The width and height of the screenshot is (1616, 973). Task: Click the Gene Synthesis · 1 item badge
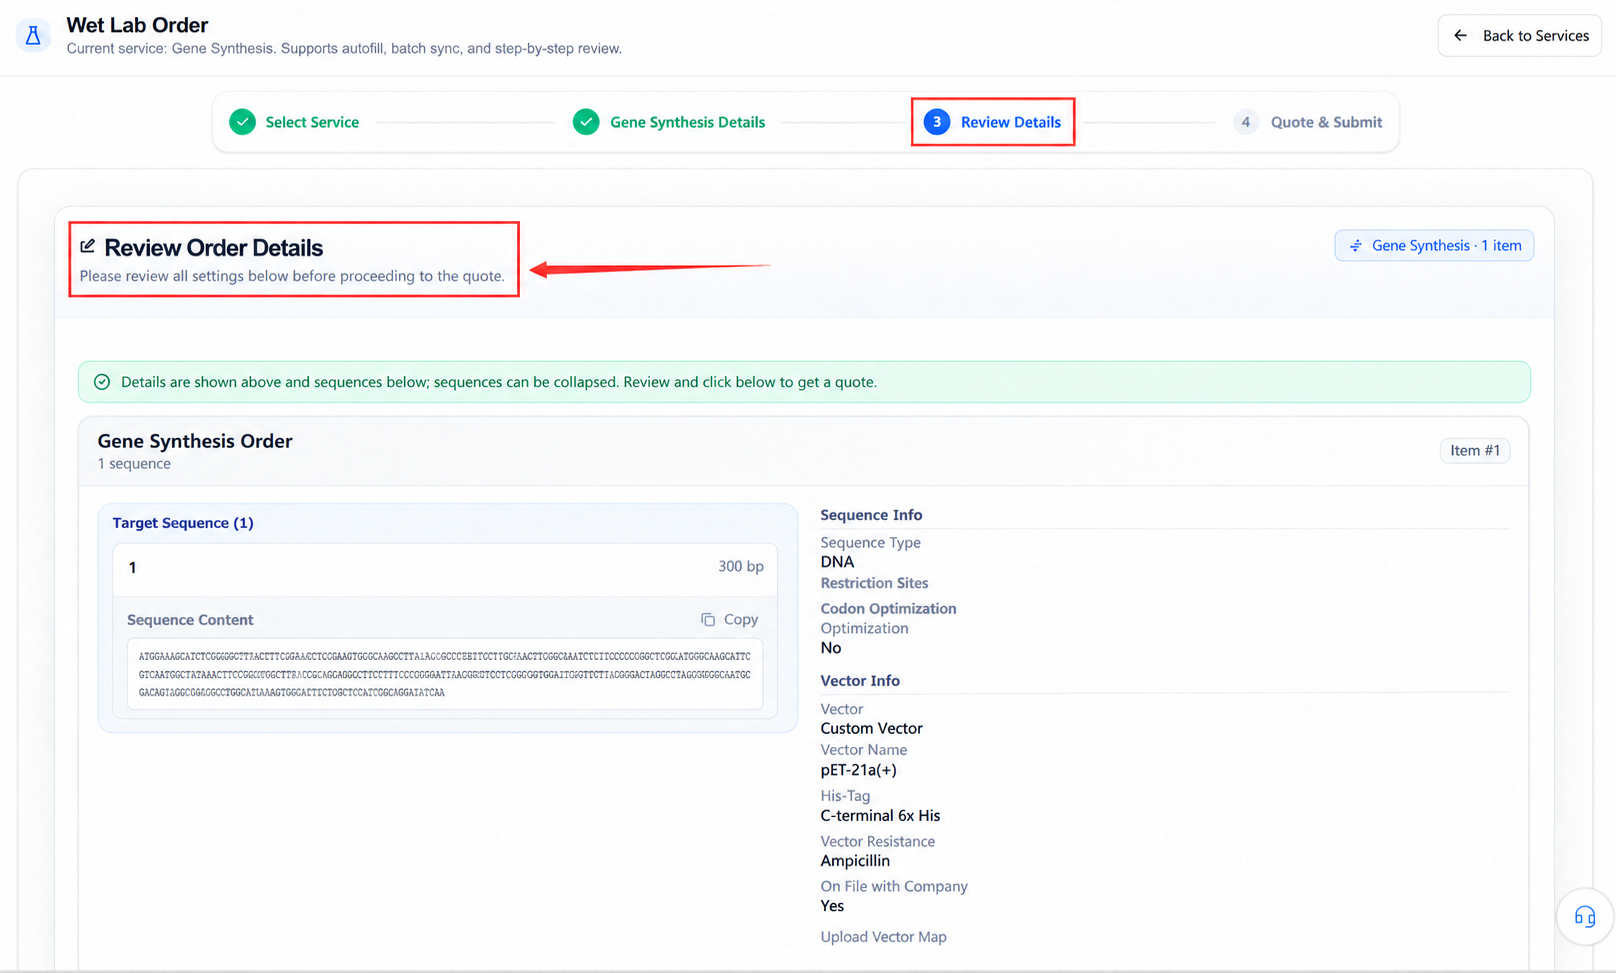(x=1434, y=245)
